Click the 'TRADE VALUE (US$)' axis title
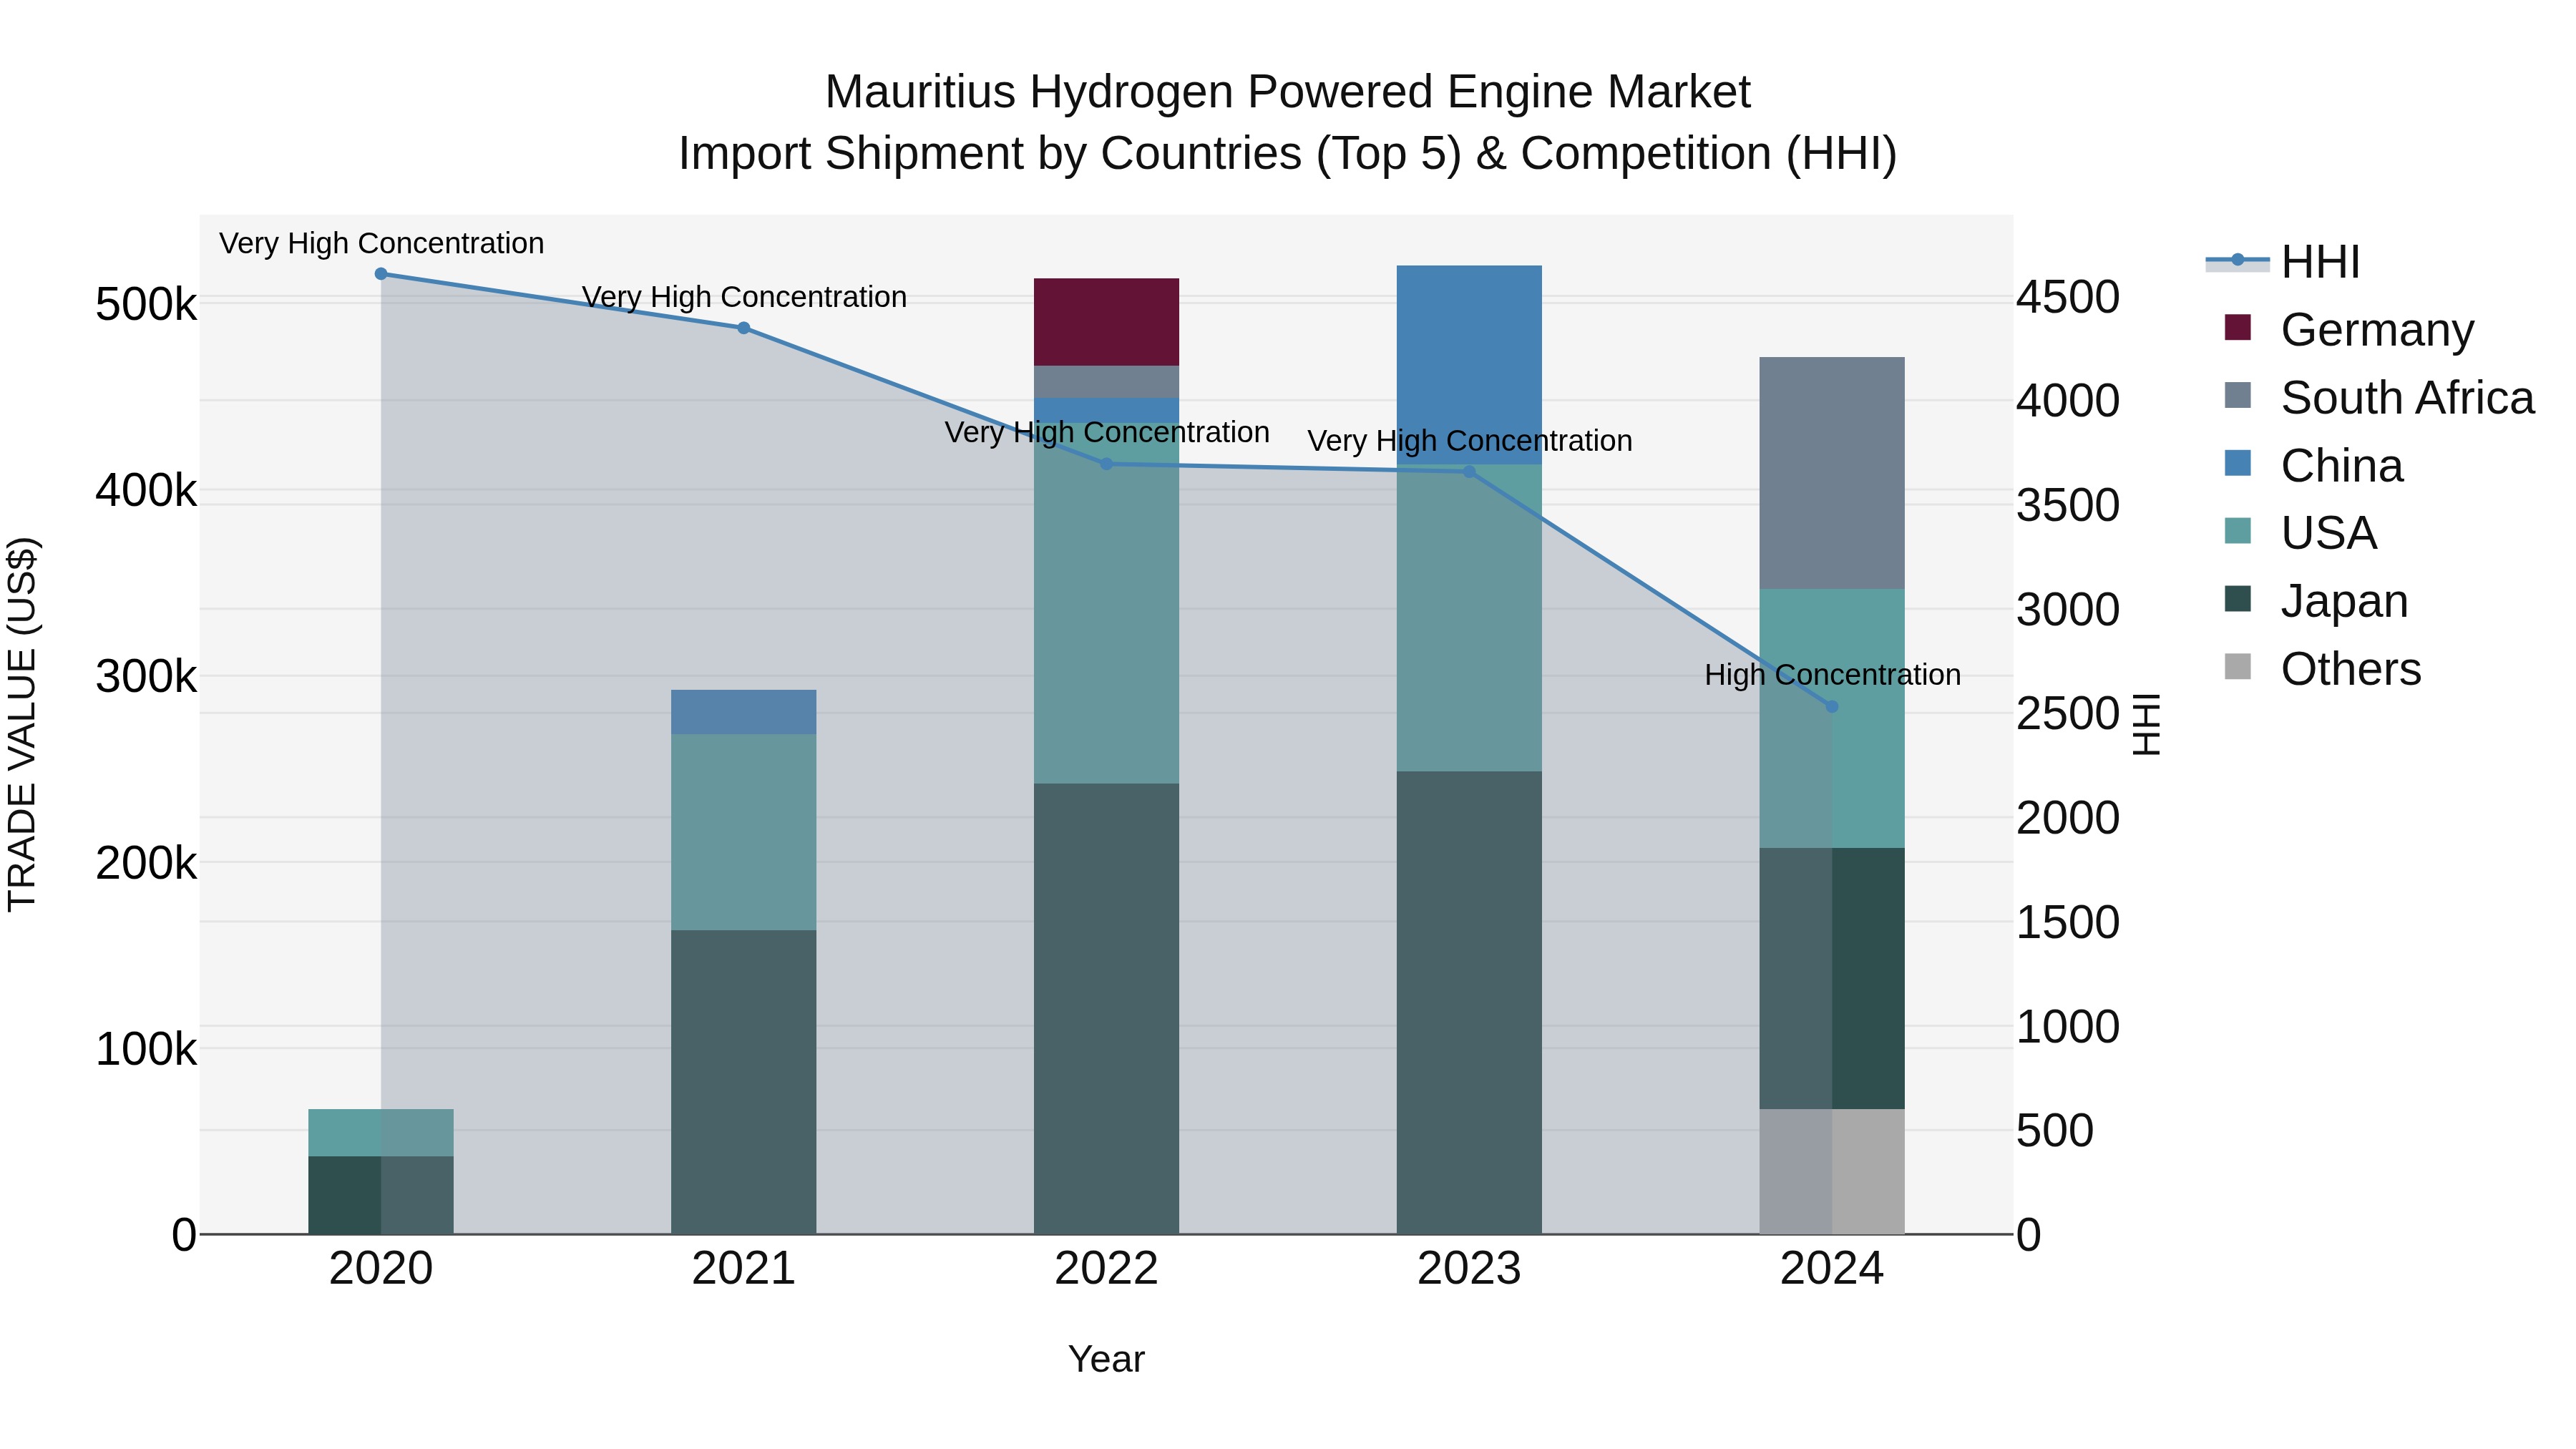Viewport: 2576px width, 1449px height. coord(22,725)
